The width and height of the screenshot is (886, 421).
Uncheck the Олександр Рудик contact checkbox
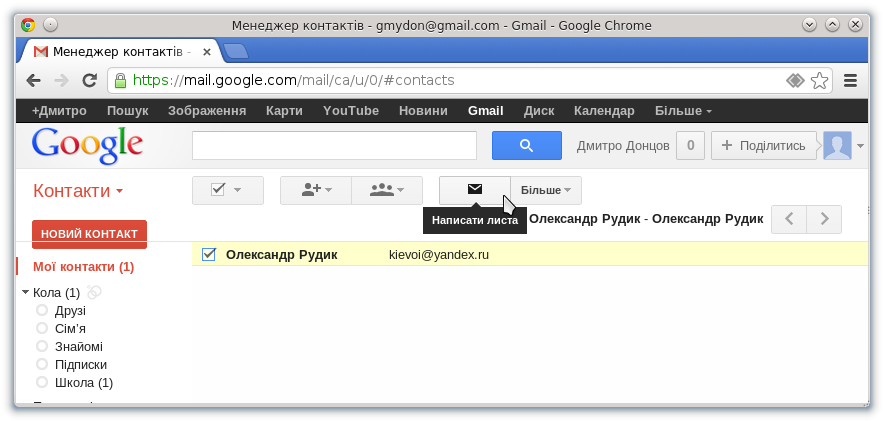(x=209, y=255)
